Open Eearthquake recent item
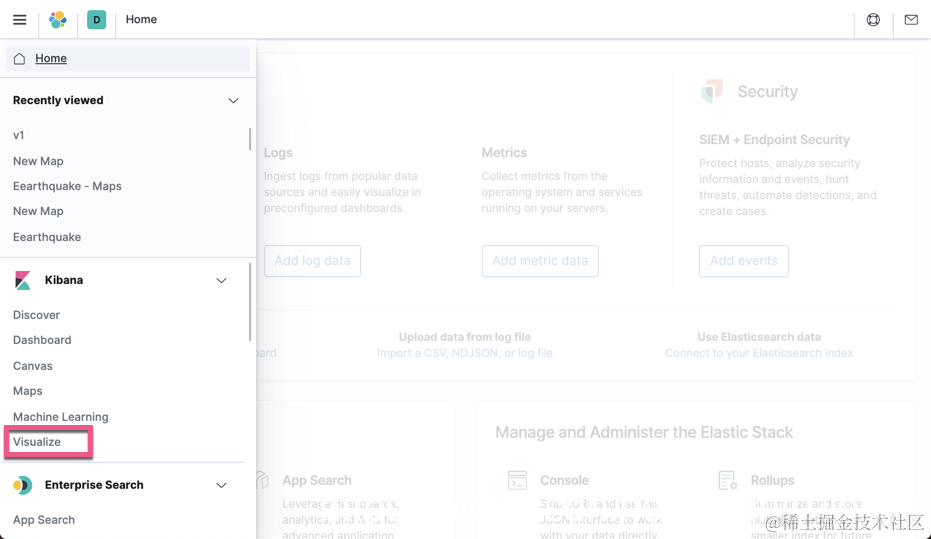931x539 pixels. point(47,237)
